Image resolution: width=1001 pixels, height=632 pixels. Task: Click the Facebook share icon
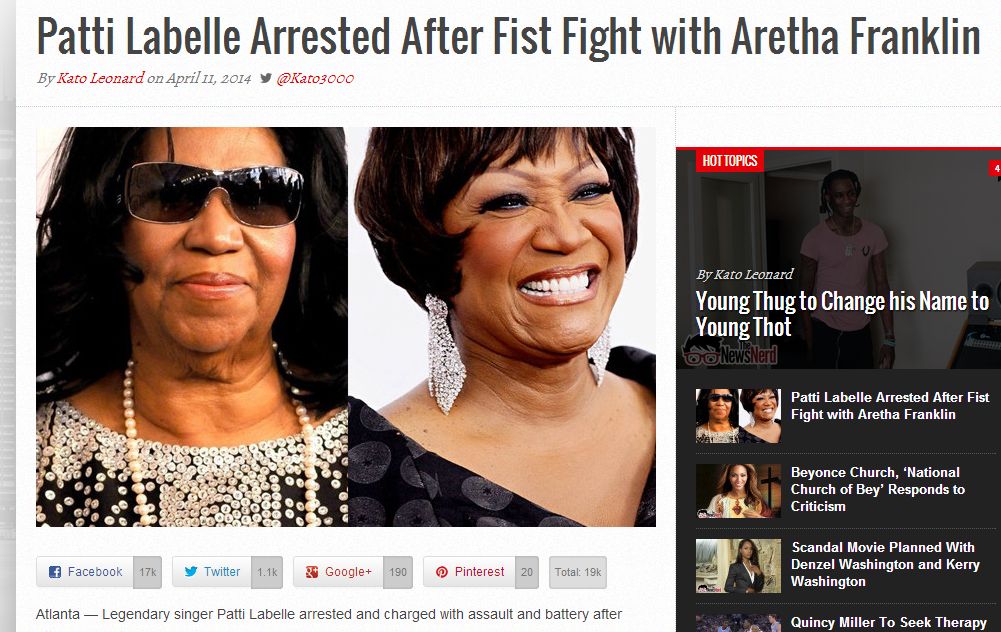point(55,572)
